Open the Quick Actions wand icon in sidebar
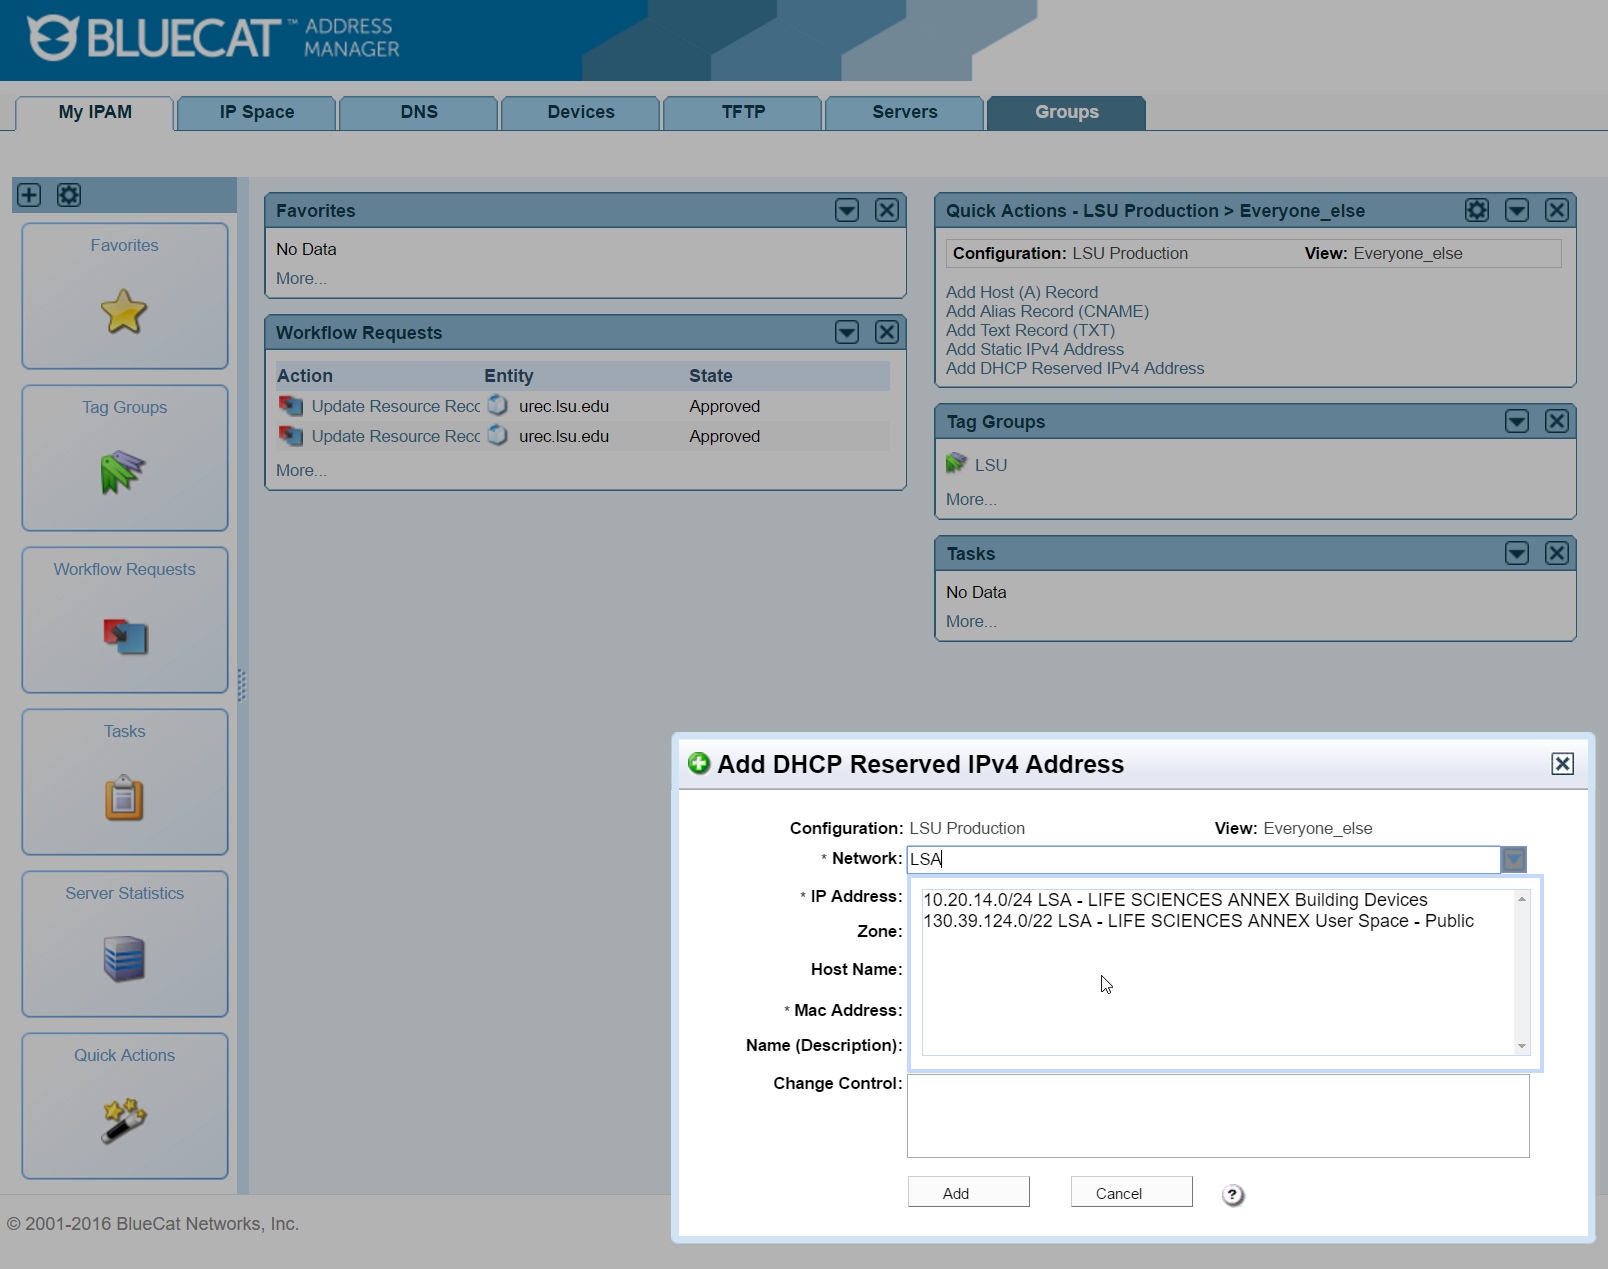Viewport: 1608px width, 1269px height. 124,1120
